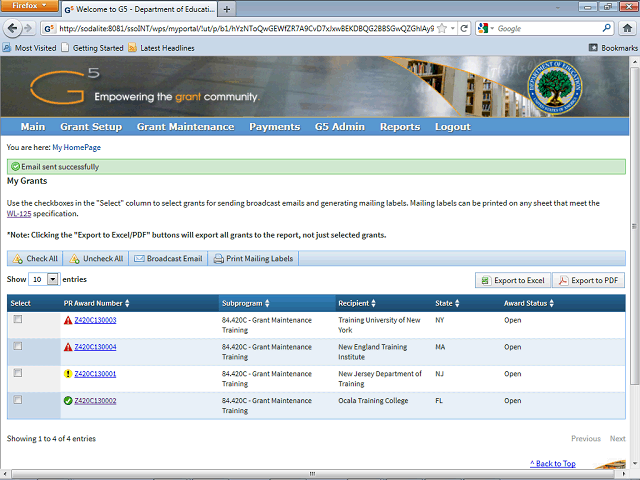
Task: Click the browser forward arrow
Action: 28,28
